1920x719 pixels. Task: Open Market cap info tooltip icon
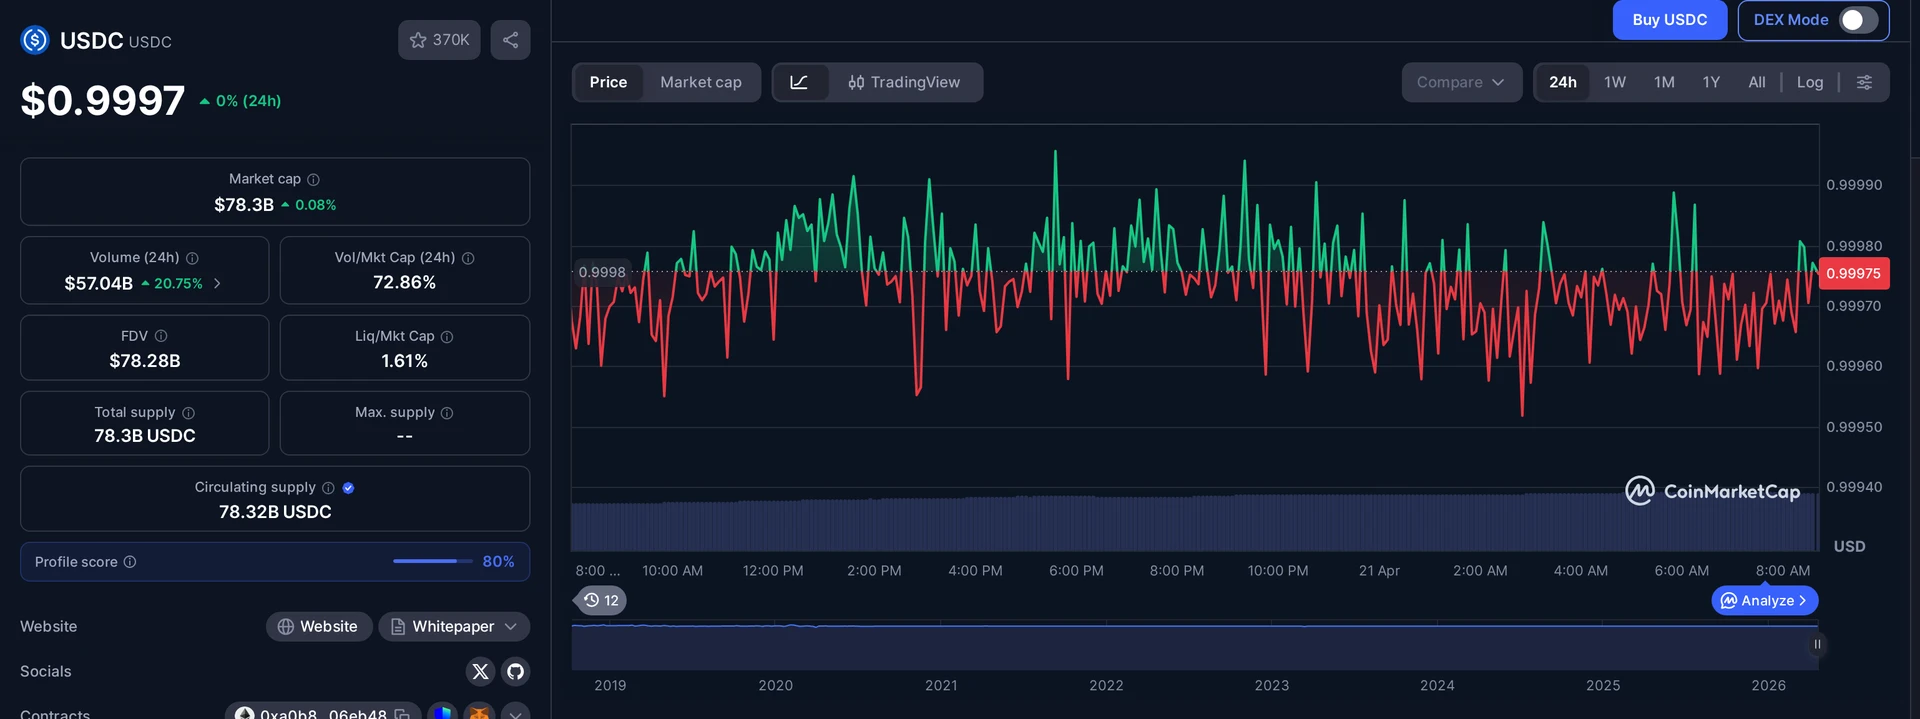coord(313,179)
